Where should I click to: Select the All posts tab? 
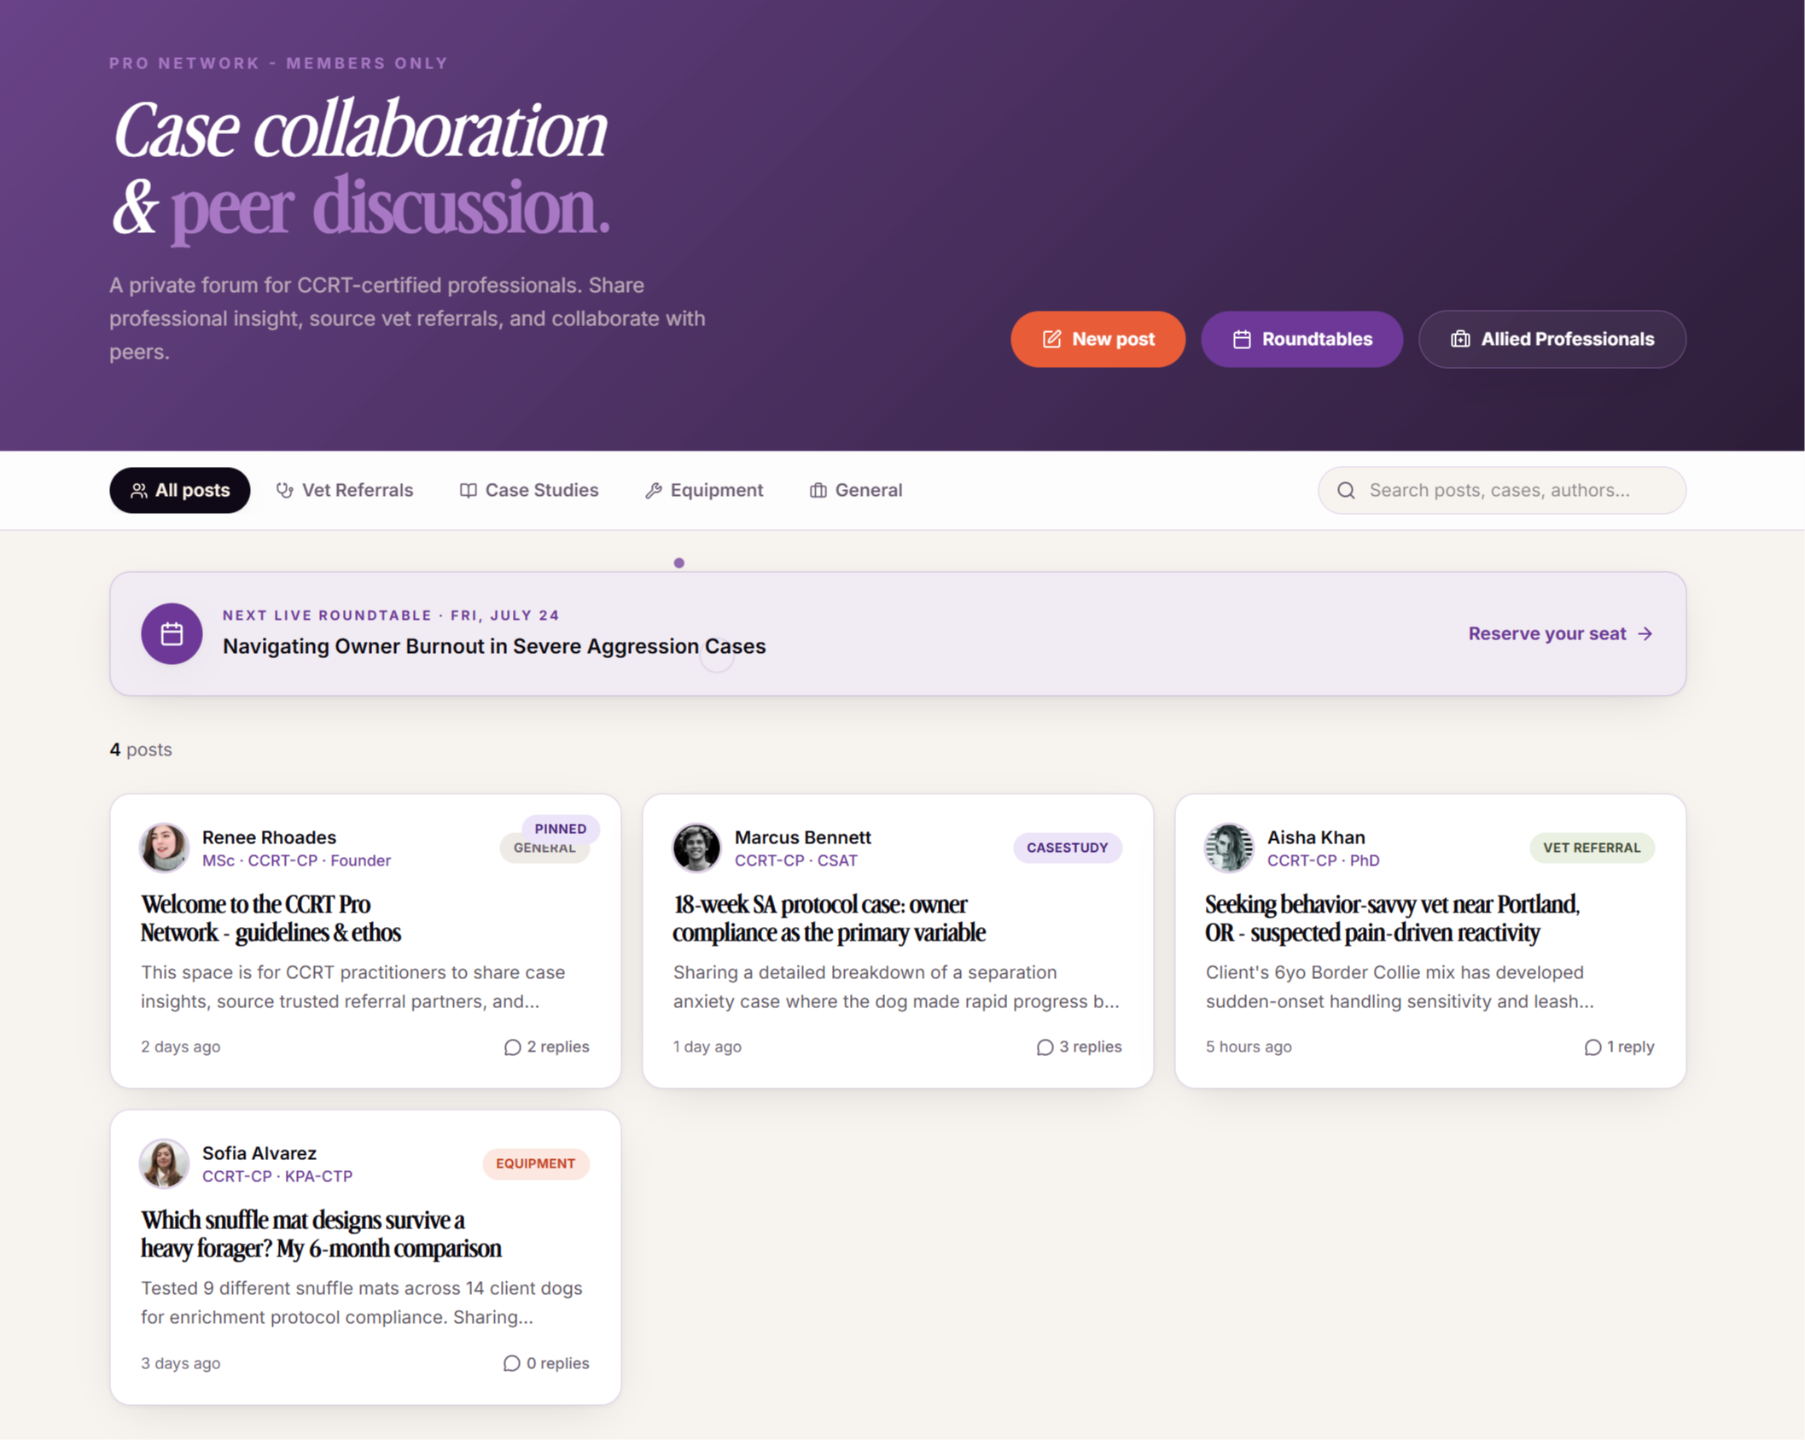(180, 490)
